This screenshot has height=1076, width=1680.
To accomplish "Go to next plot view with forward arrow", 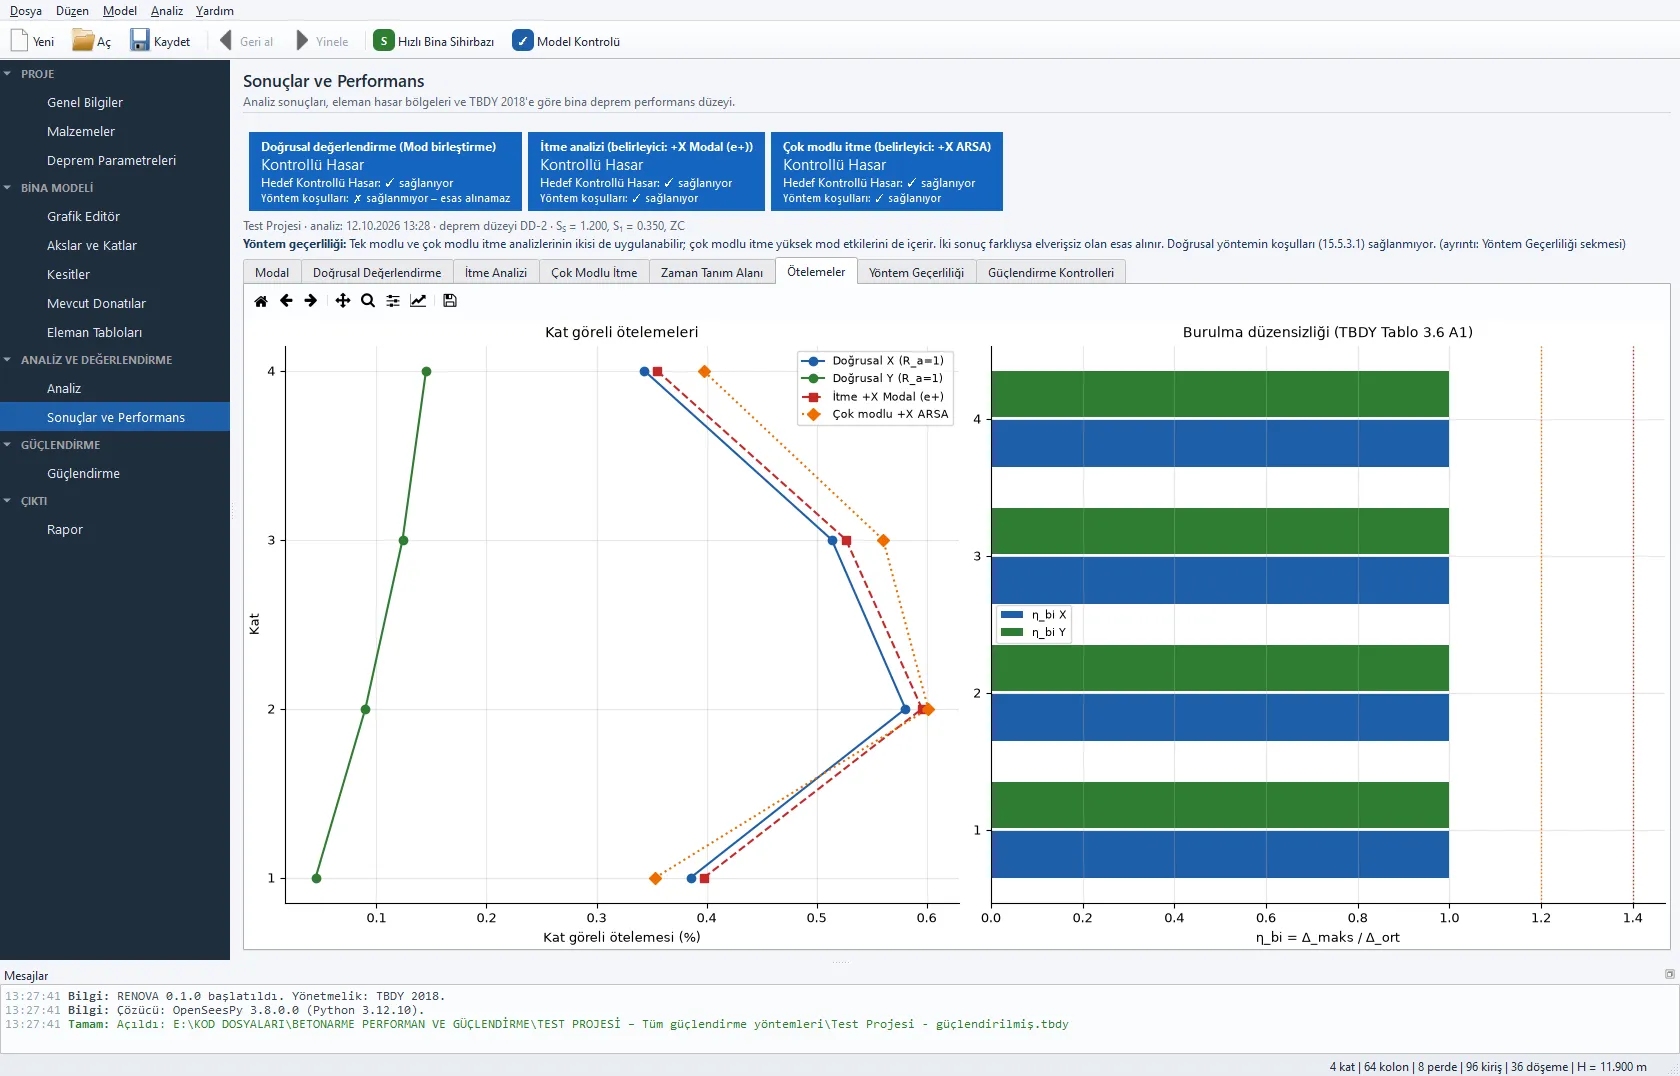I will coord(311,301).
